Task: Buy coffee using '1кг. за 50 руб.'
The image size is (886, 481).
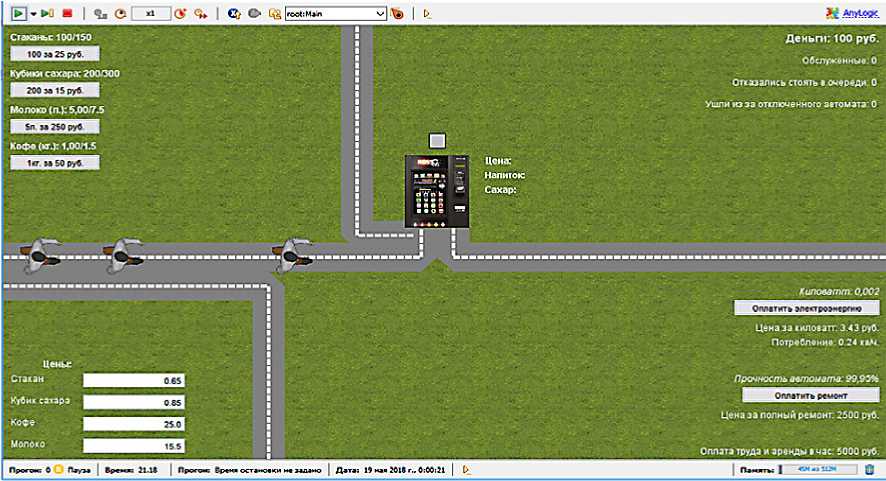Action: tap(55, 162)
